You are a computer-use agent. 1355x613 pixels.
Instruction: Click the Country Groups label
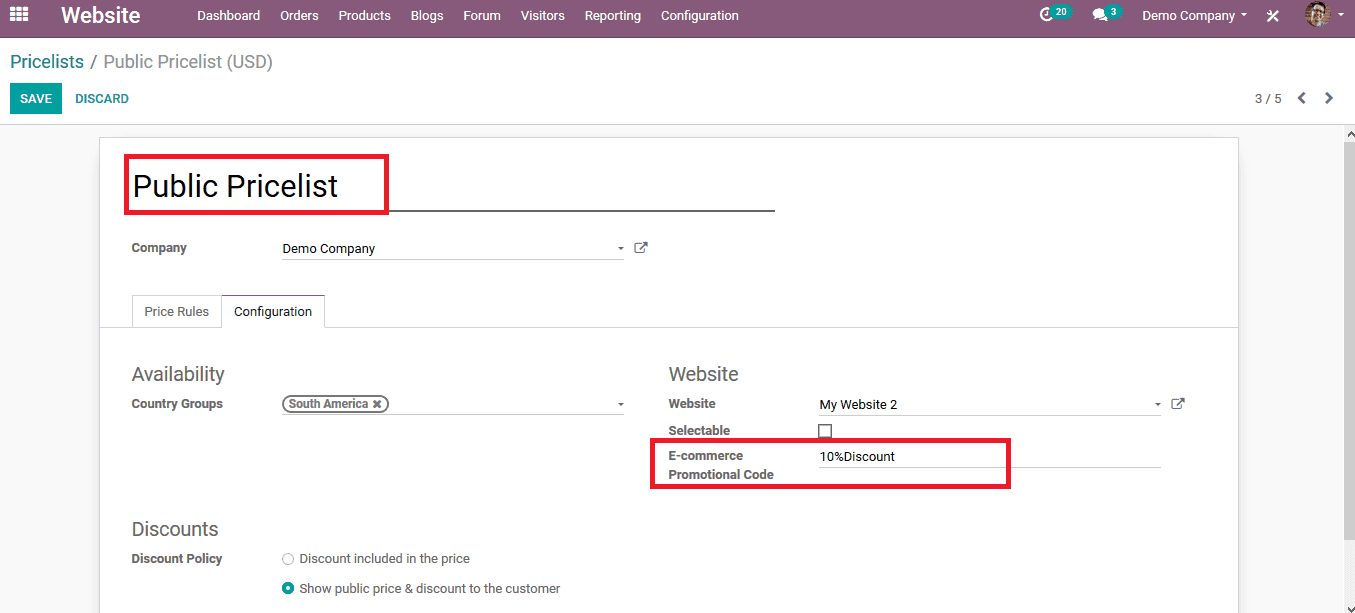177,404
